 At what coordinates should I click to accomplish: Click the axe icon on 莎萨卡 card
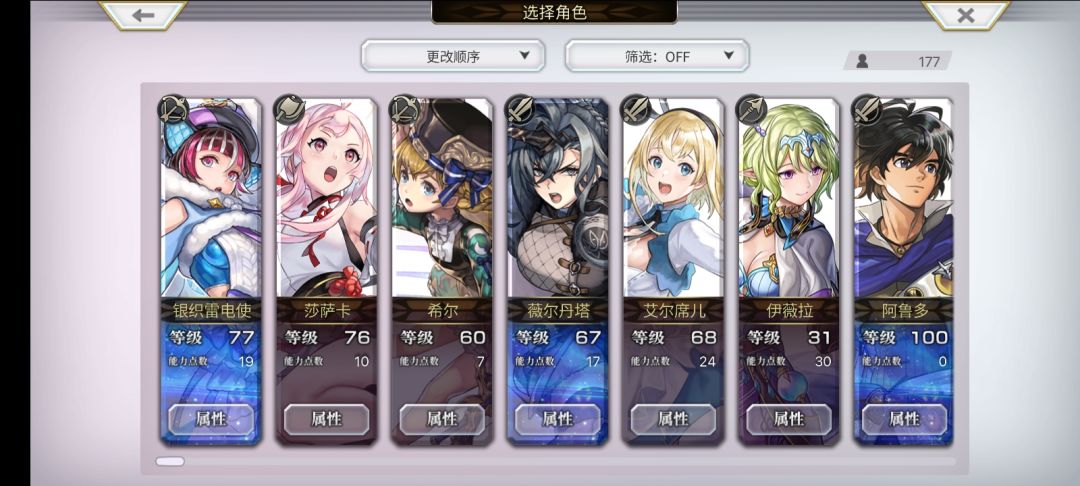click(288, 109)
